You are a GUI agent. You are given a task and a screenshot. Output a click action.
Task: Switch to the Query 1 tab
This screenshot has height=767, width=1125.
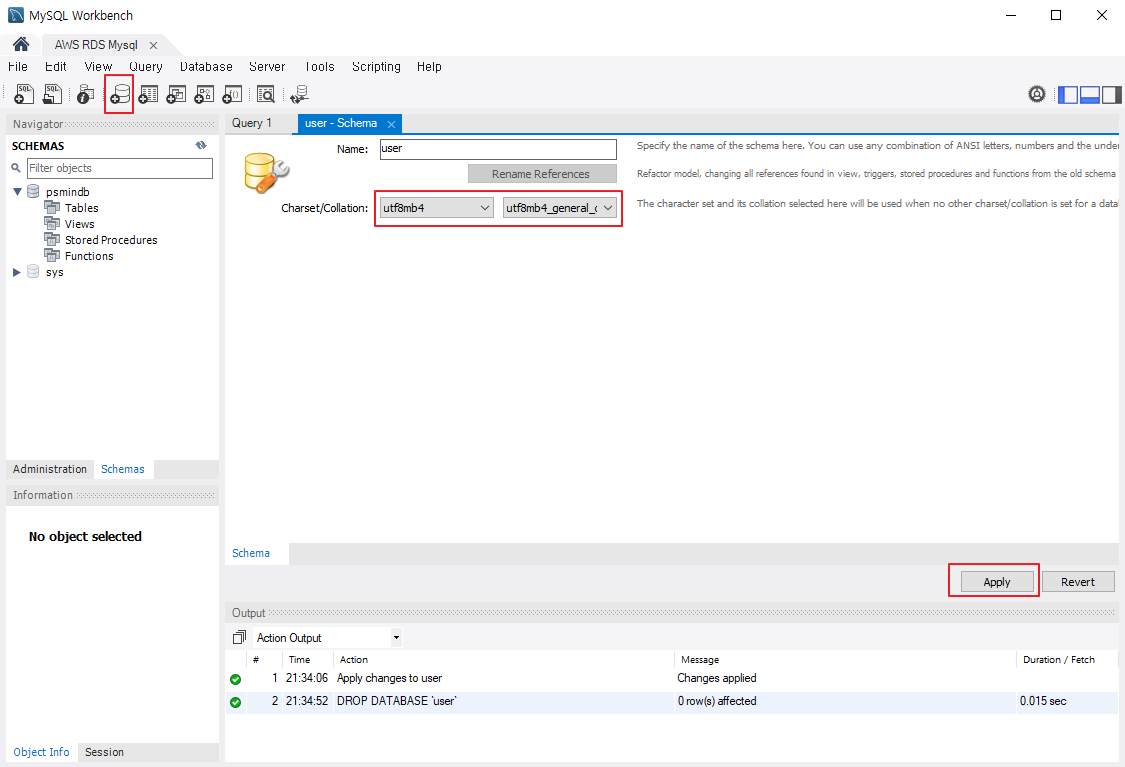pyautogui.click(x=252, y=123)
